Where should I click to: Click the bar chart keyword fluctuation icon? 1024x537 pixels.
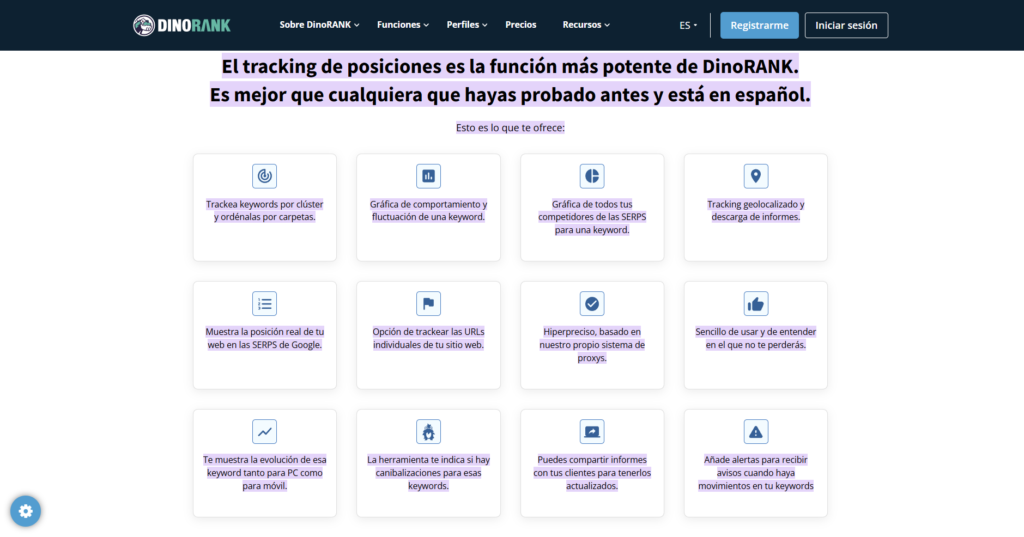(428, 176)
